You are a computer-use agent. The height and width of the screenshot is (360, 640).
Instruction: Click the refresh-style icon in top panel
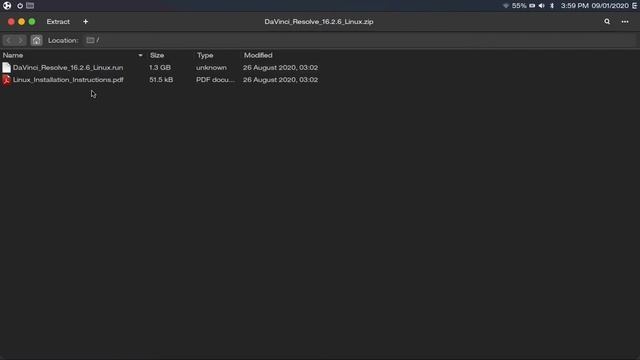pyautogui.click(x=20, y=6)
